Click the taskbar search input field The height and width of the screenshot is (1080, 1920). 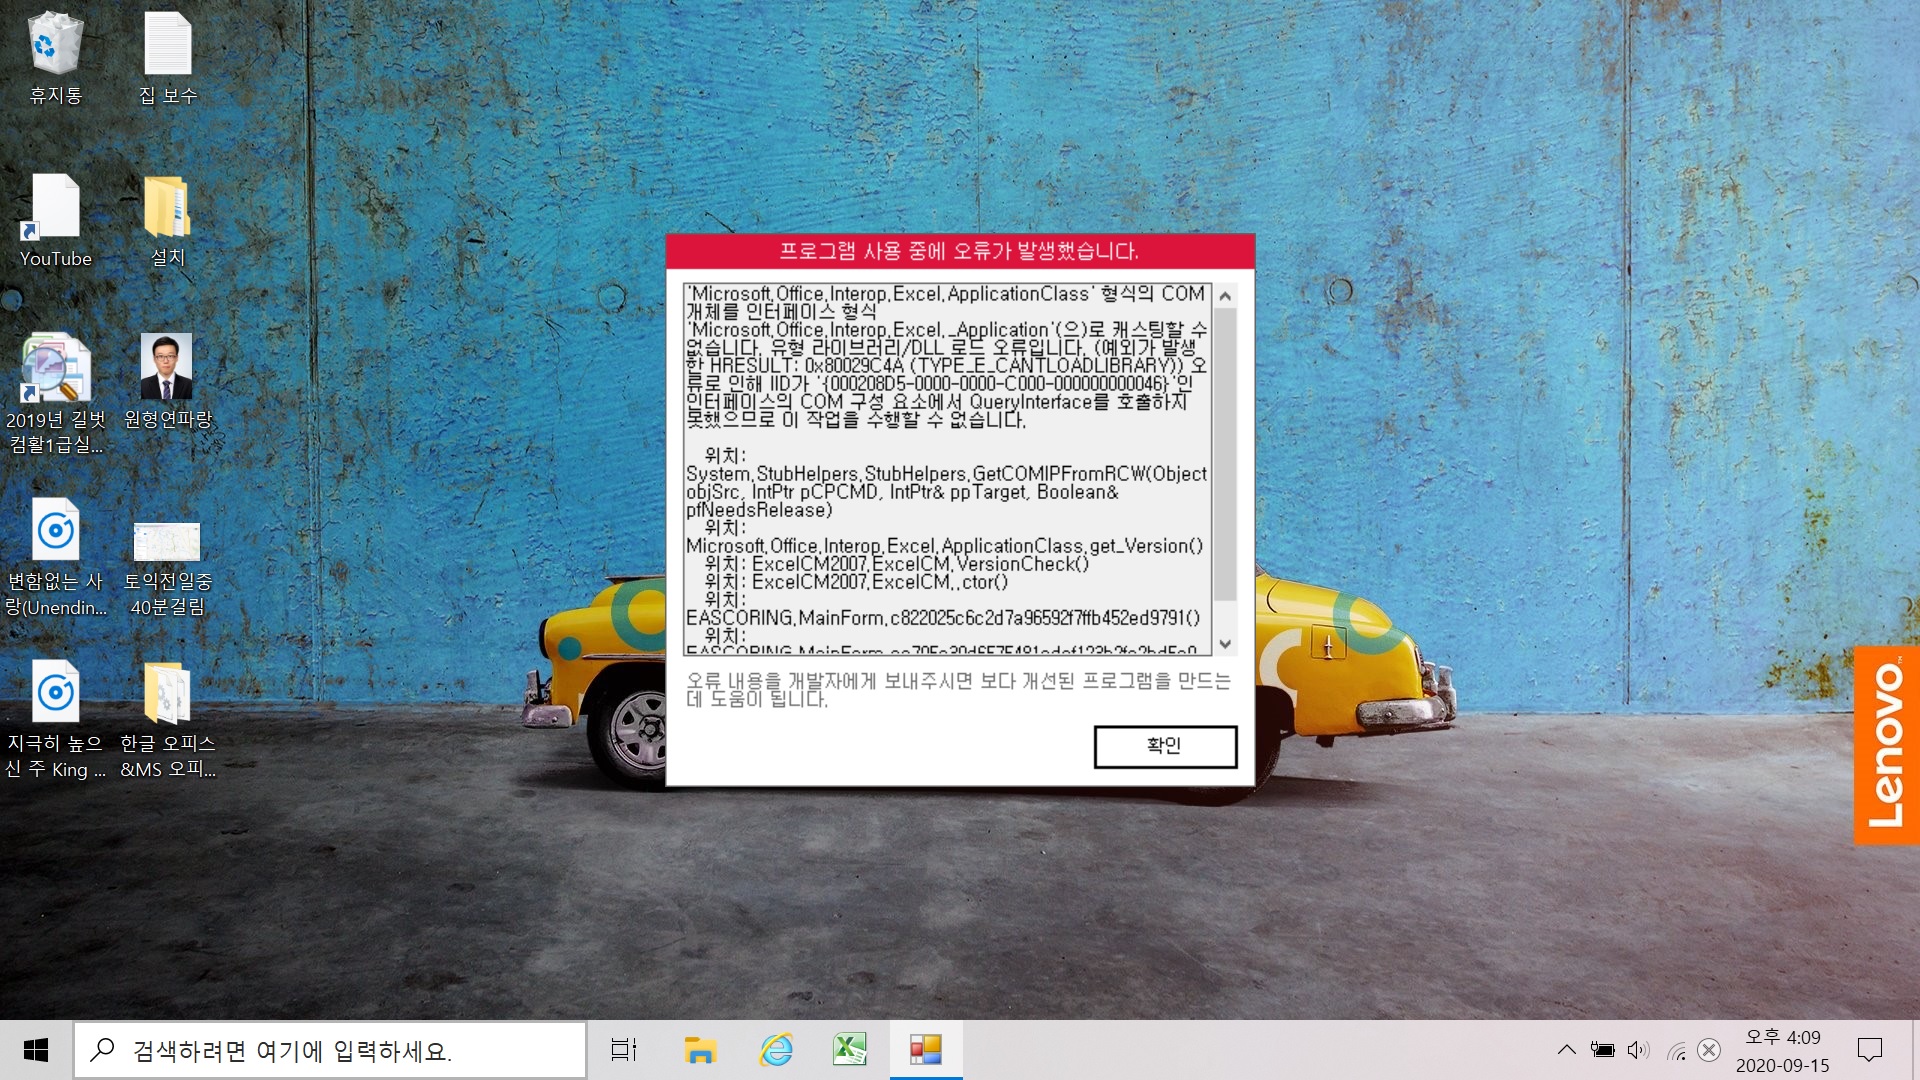[330, 1050]
